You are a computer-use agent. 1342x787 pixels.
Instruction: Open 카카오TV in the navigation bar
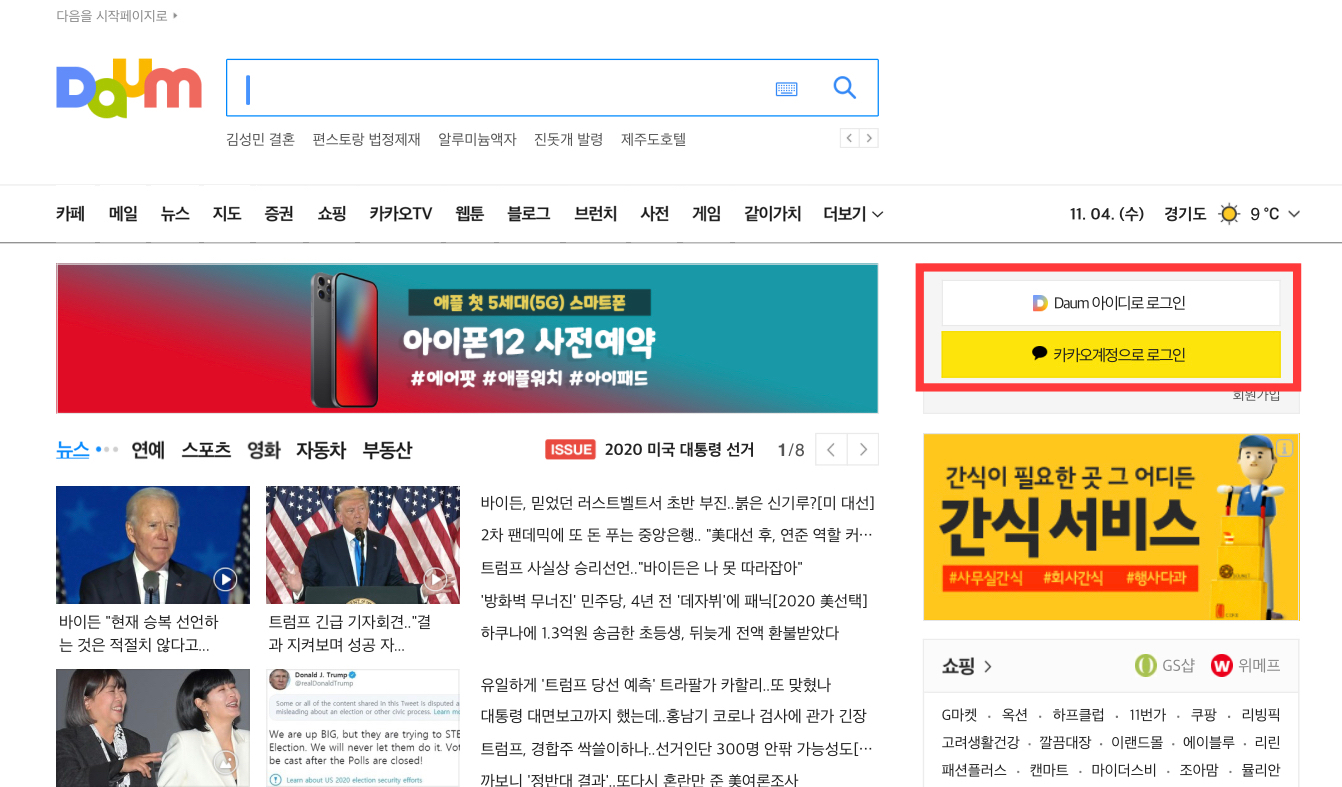point(401,214)
